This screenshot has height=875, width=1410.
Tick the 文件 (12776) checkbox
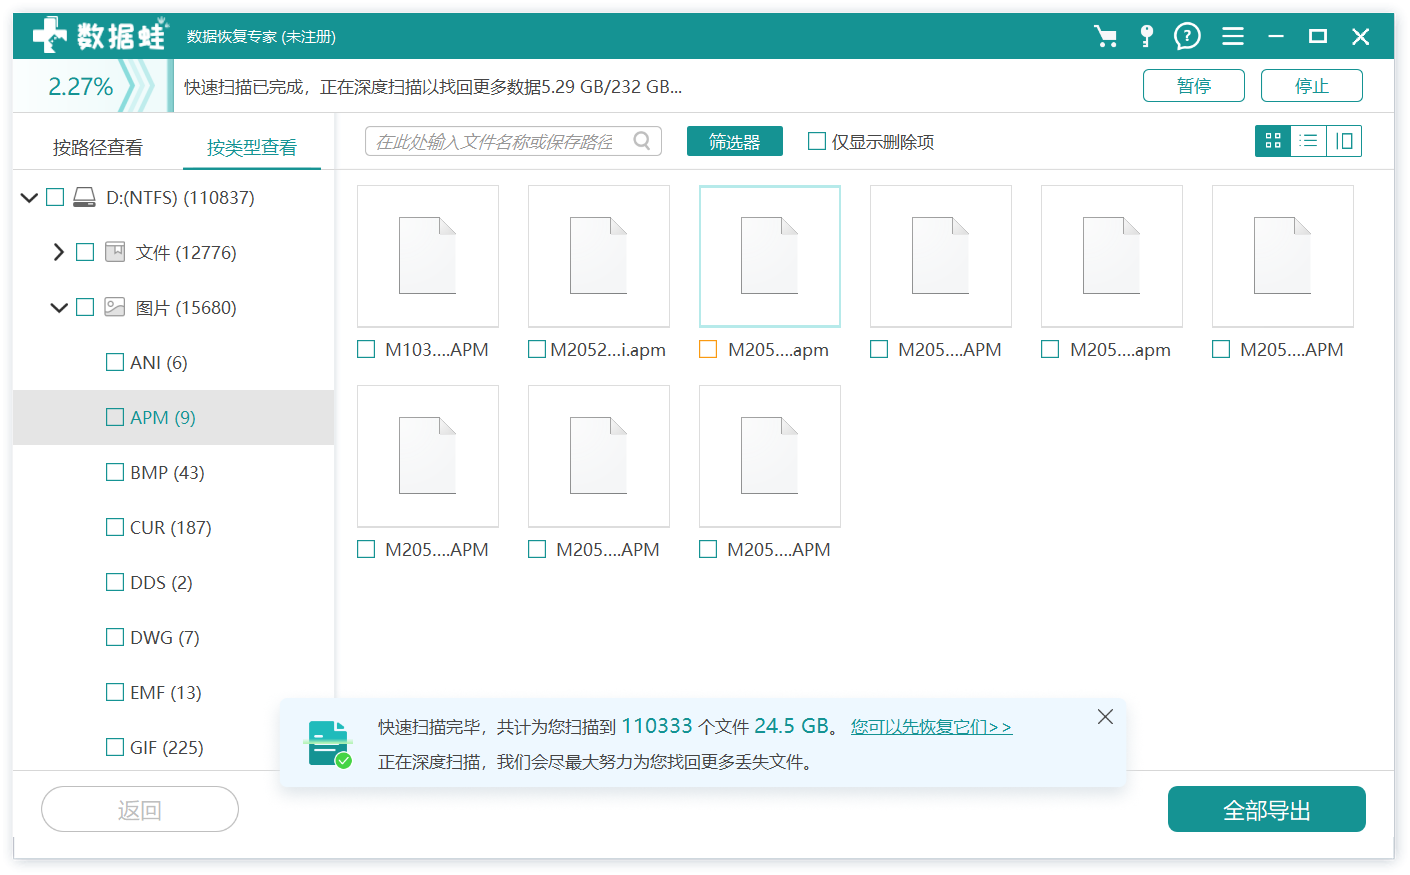click(85, 252)
